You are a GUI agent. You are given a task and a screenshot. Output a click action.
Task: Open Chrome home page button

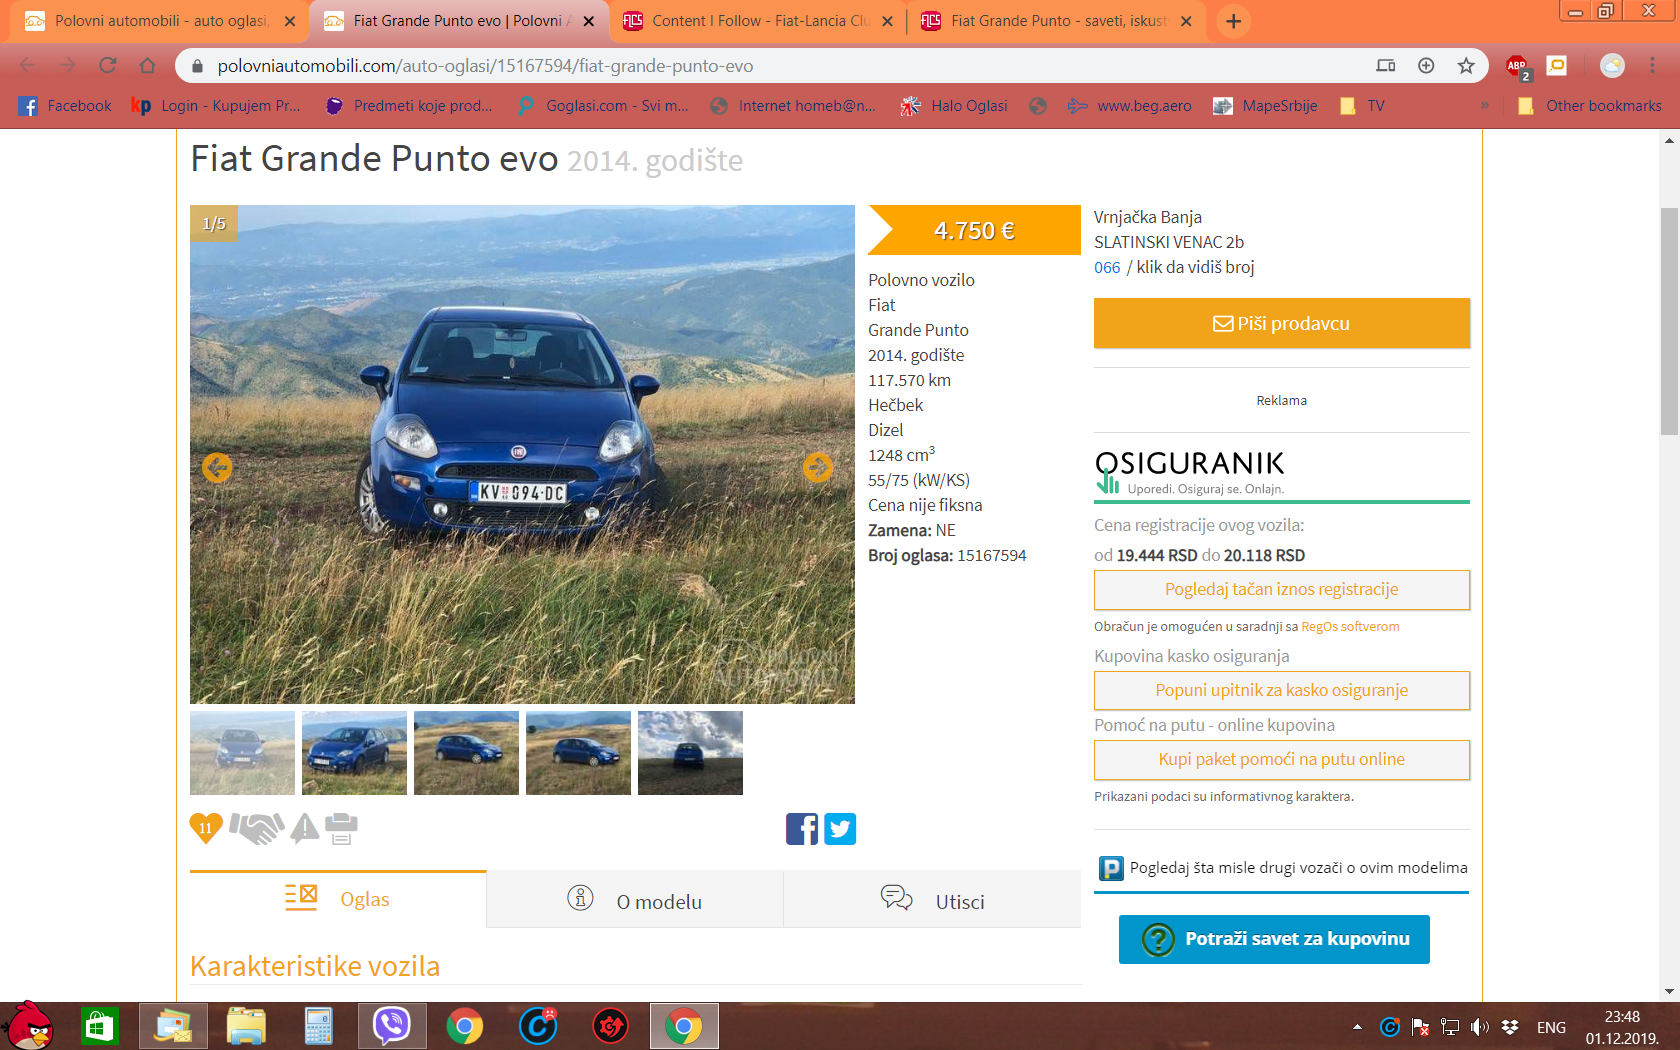point(147,65)
